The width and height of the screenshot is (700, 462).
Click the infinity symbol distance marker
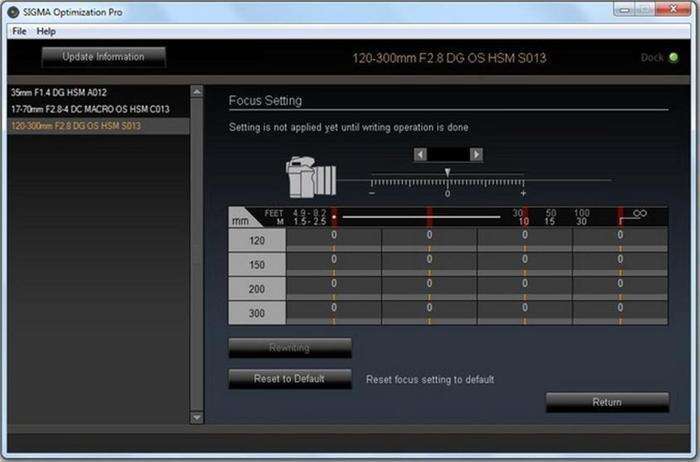[640, 212]
